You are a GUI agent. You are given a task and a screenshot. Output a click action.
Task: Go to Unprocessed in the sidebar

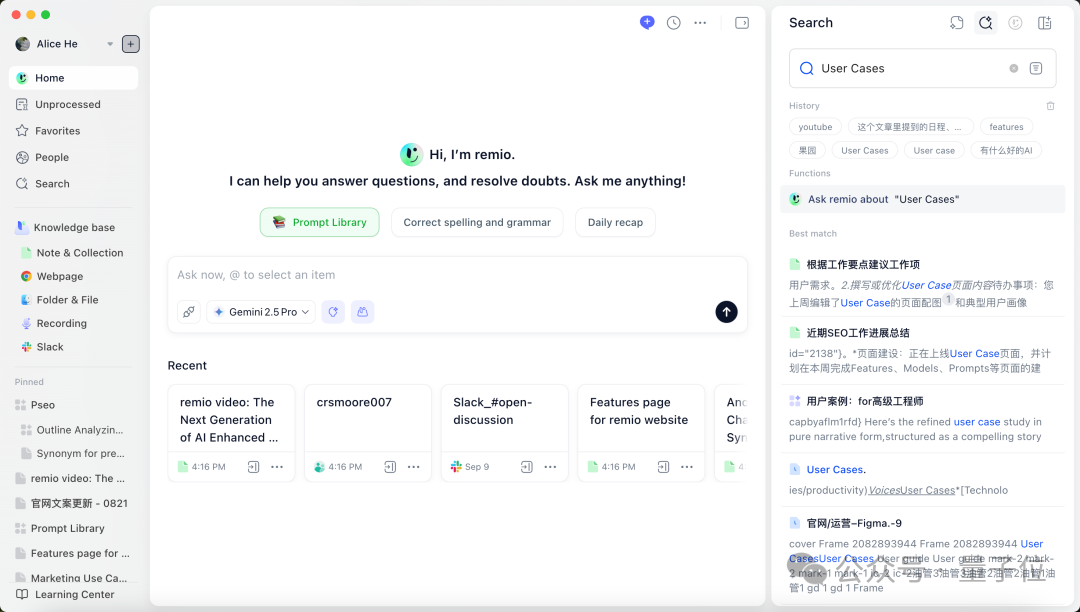pos(67,104)
